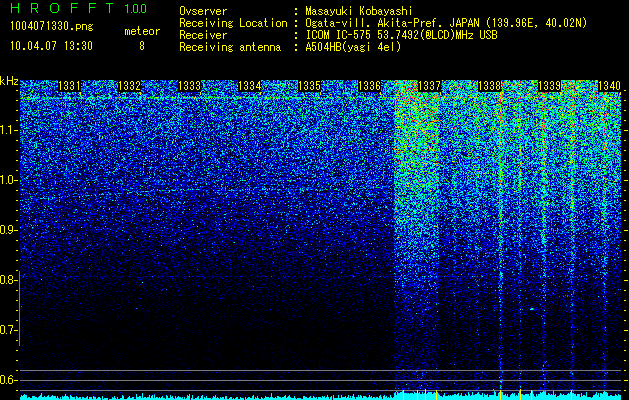Click the Ogata-vill. Akita-Pref. JAPAN location line
This screenshot has width=629, height=400.
[x=446, y=23]
